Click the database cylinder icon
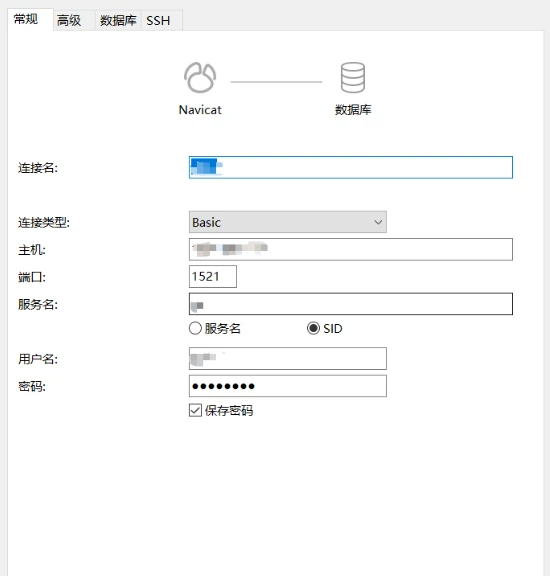The image size is (550, 576). [353, 78]
